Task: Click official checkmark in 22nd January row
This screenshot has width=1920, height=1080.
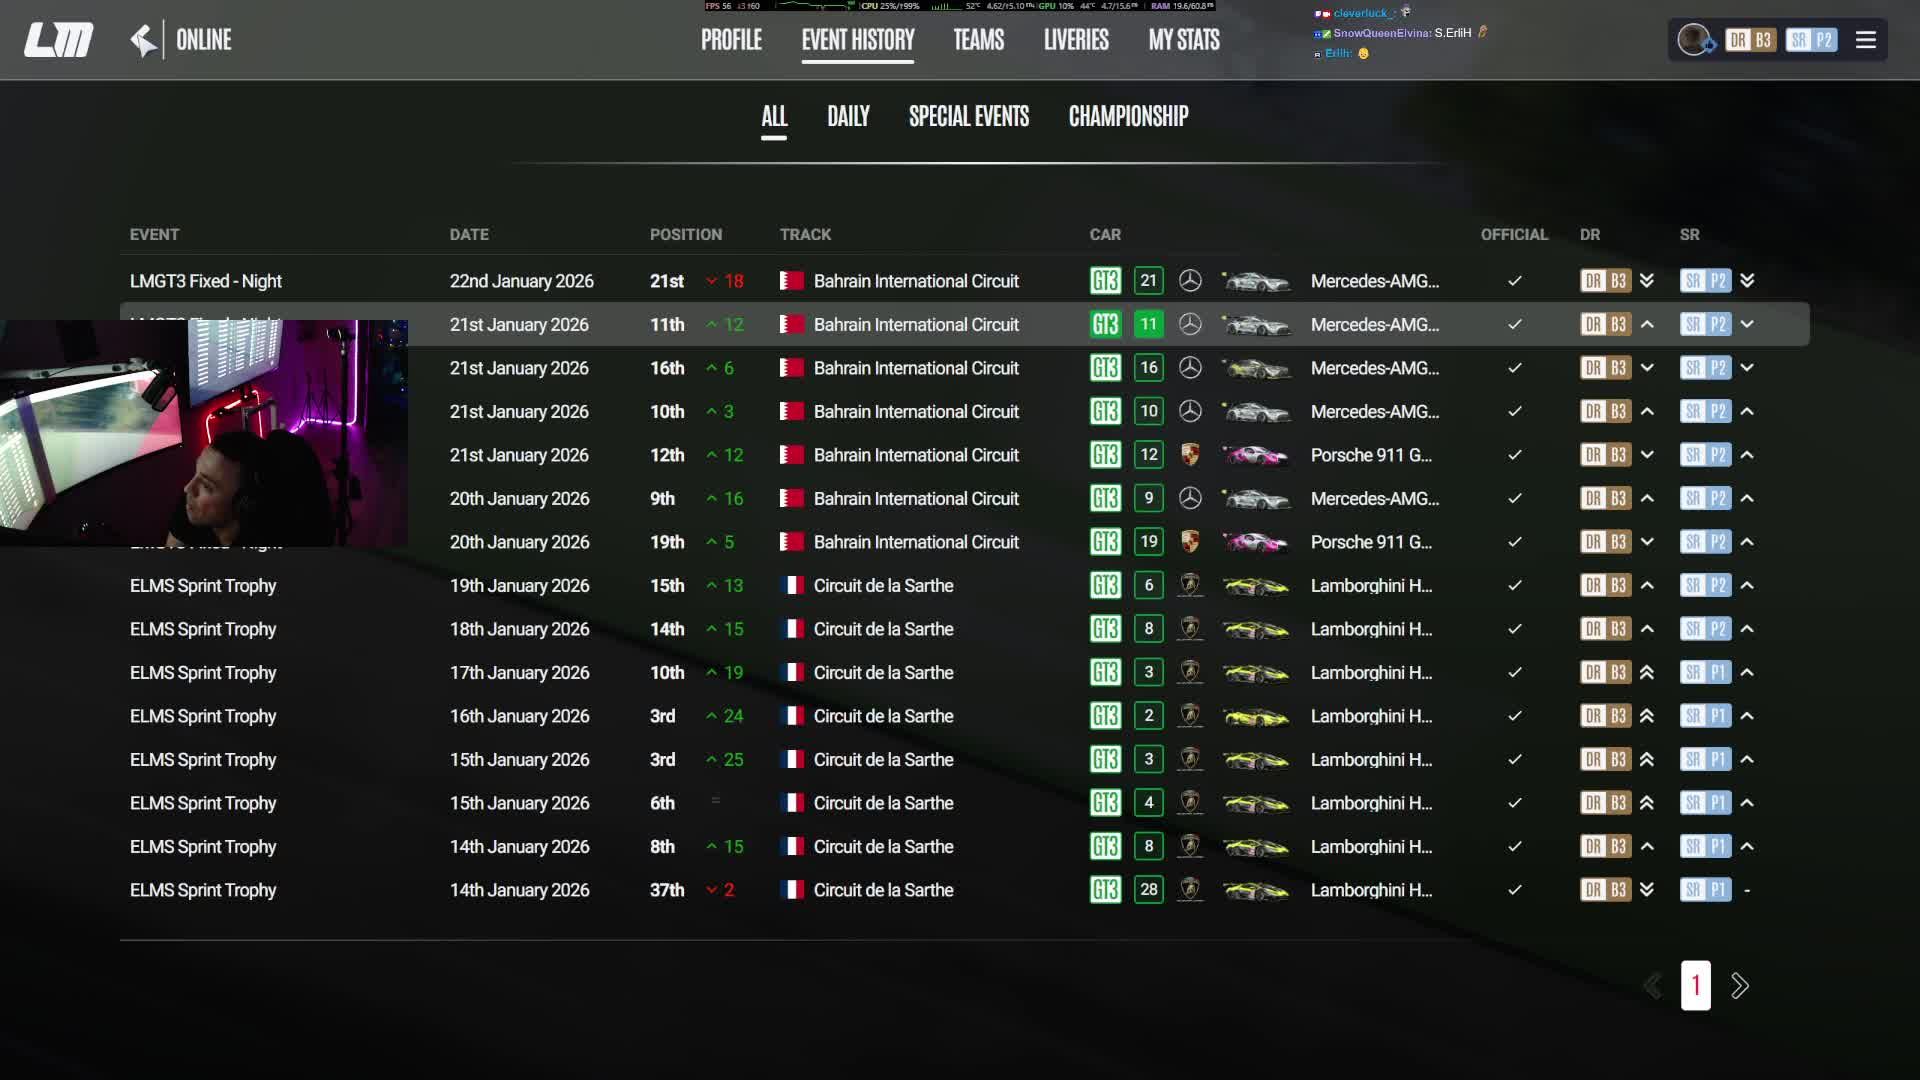Action: (1514, 281)
